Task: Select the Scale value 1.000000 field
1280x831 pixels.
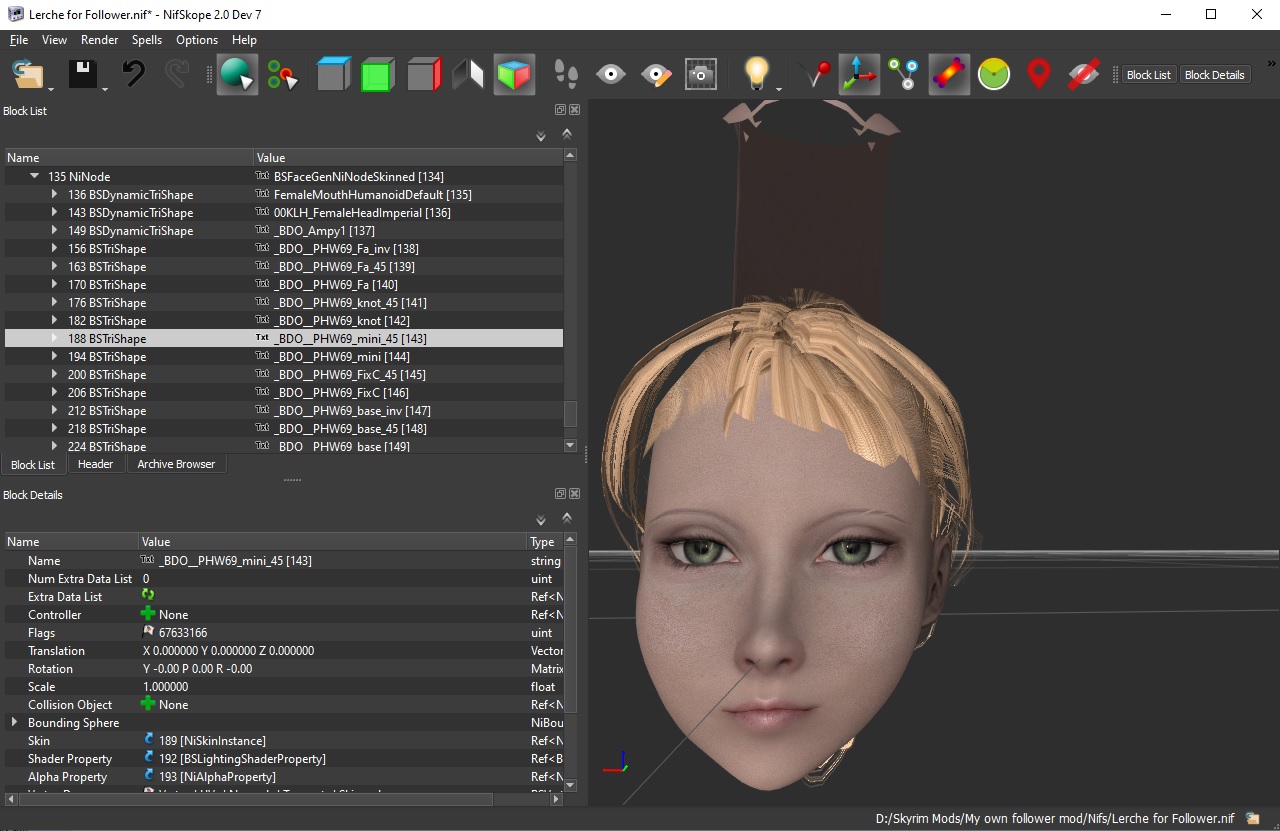Action: 166,687
